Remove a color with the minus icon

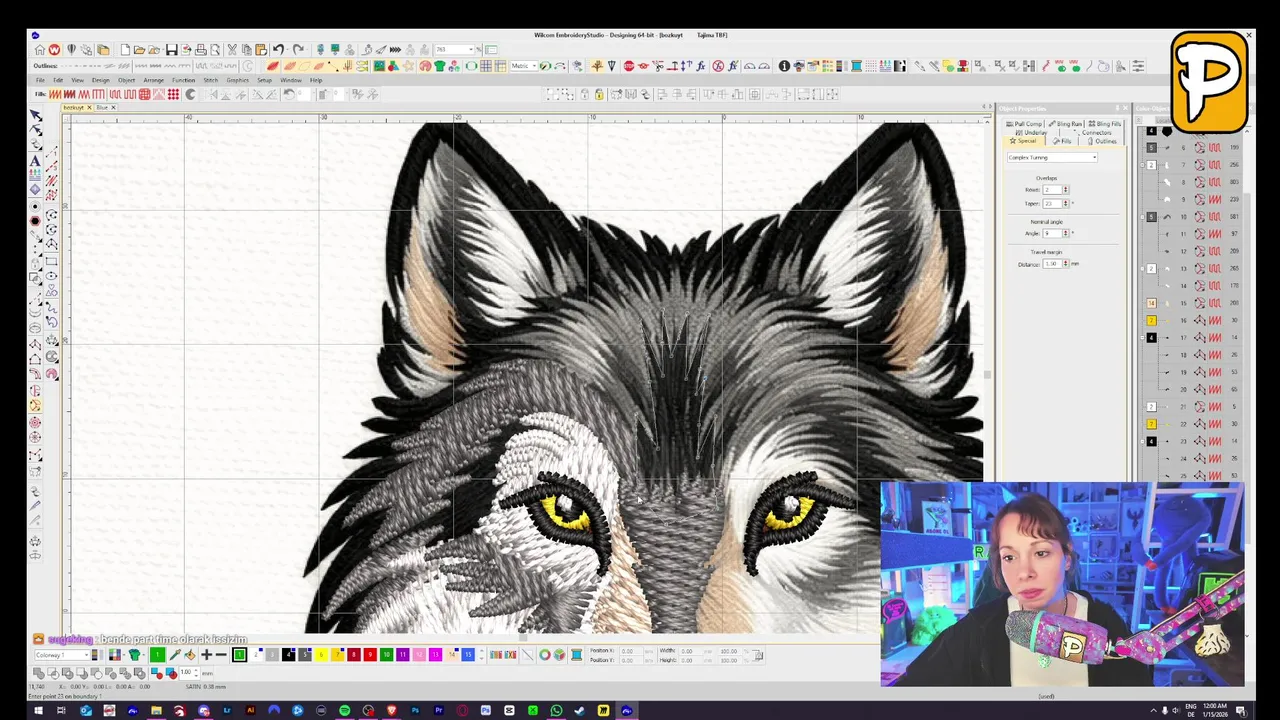pyautogui.click(x=221, y=655)
